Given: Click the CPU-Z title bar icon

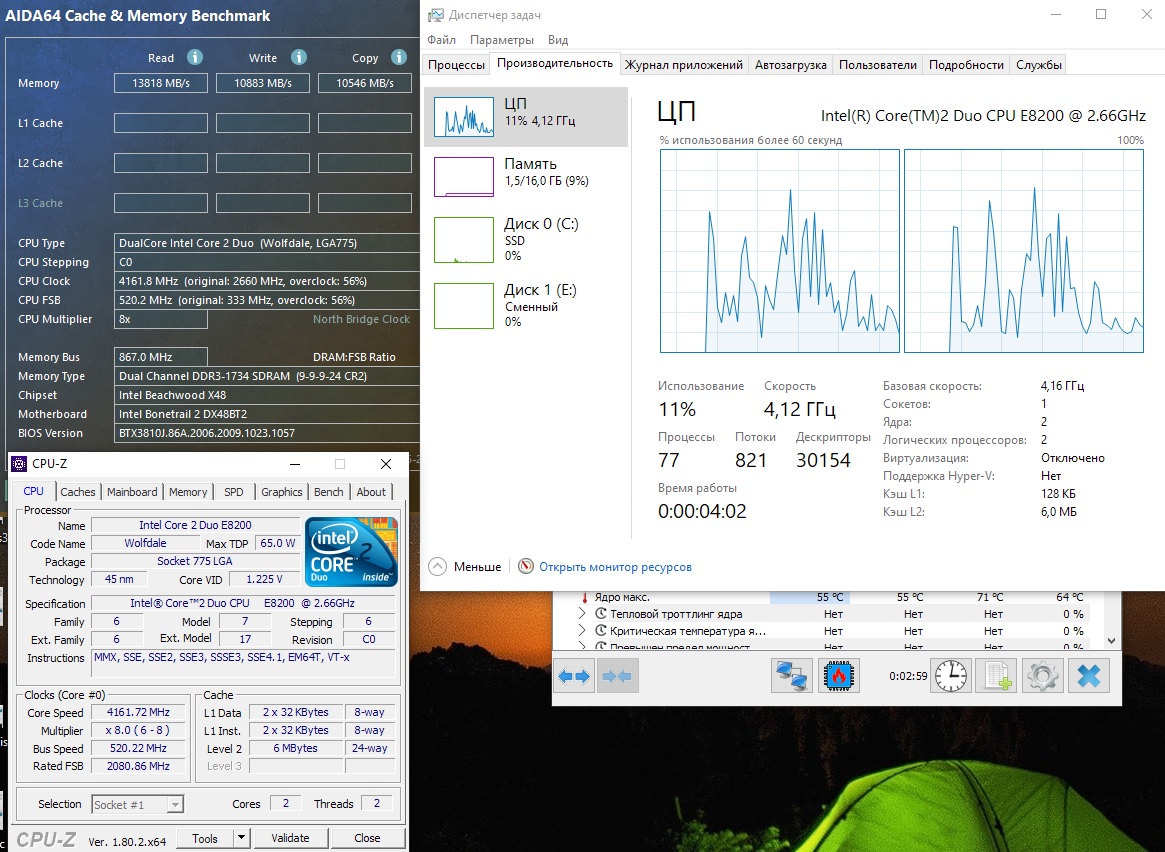Looking at the screenshot, I should (19, 464).
